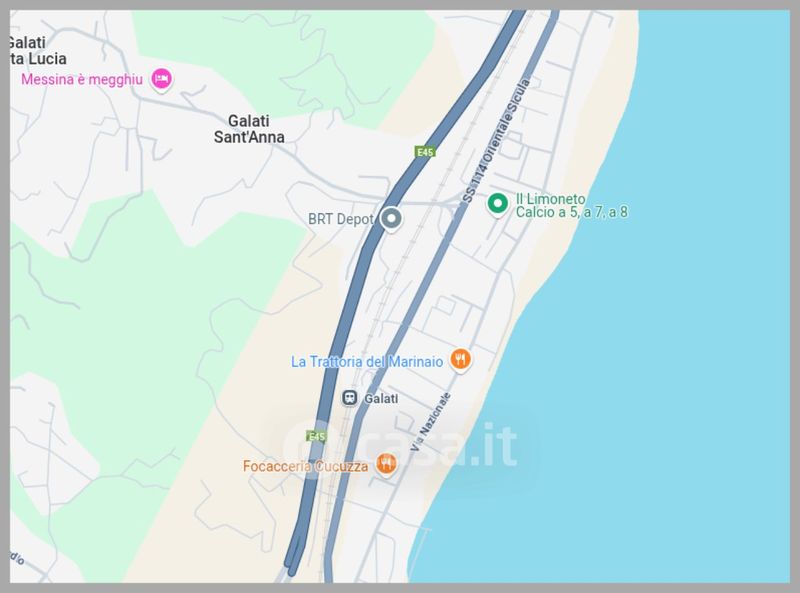Click the pink hotel icon for Messina è megghiu
This screenshot has height=593, width=800.
tap(161, 79)
